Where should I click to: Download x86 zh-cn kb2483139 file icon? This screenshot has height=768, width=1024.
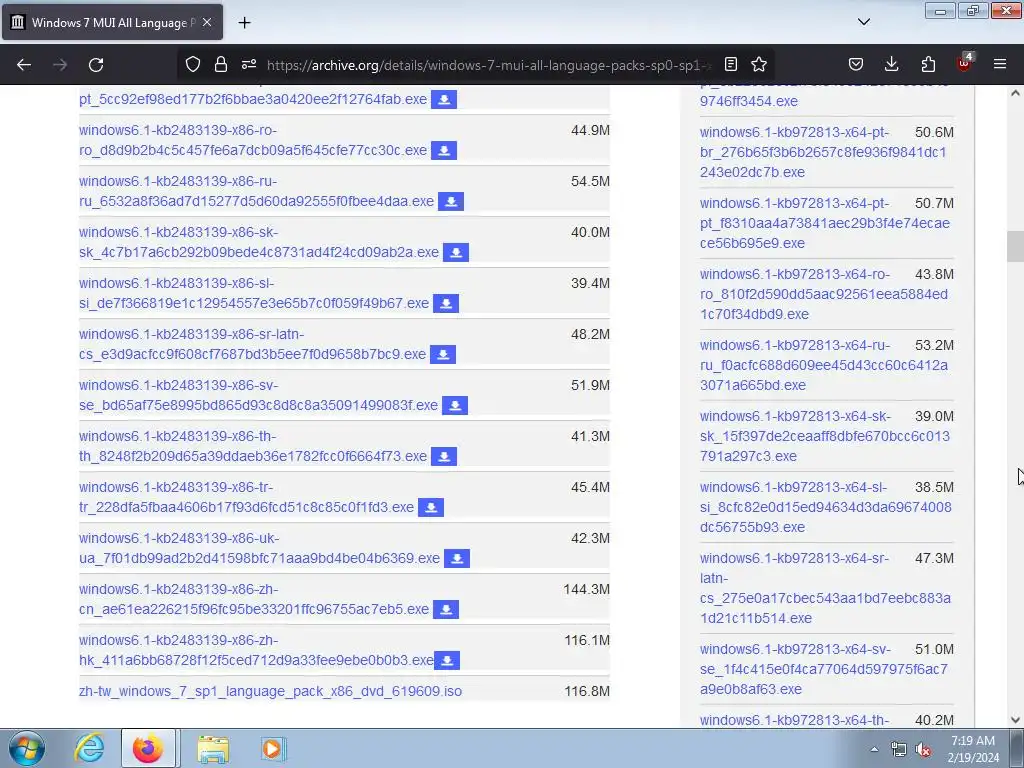pos(446,609)
